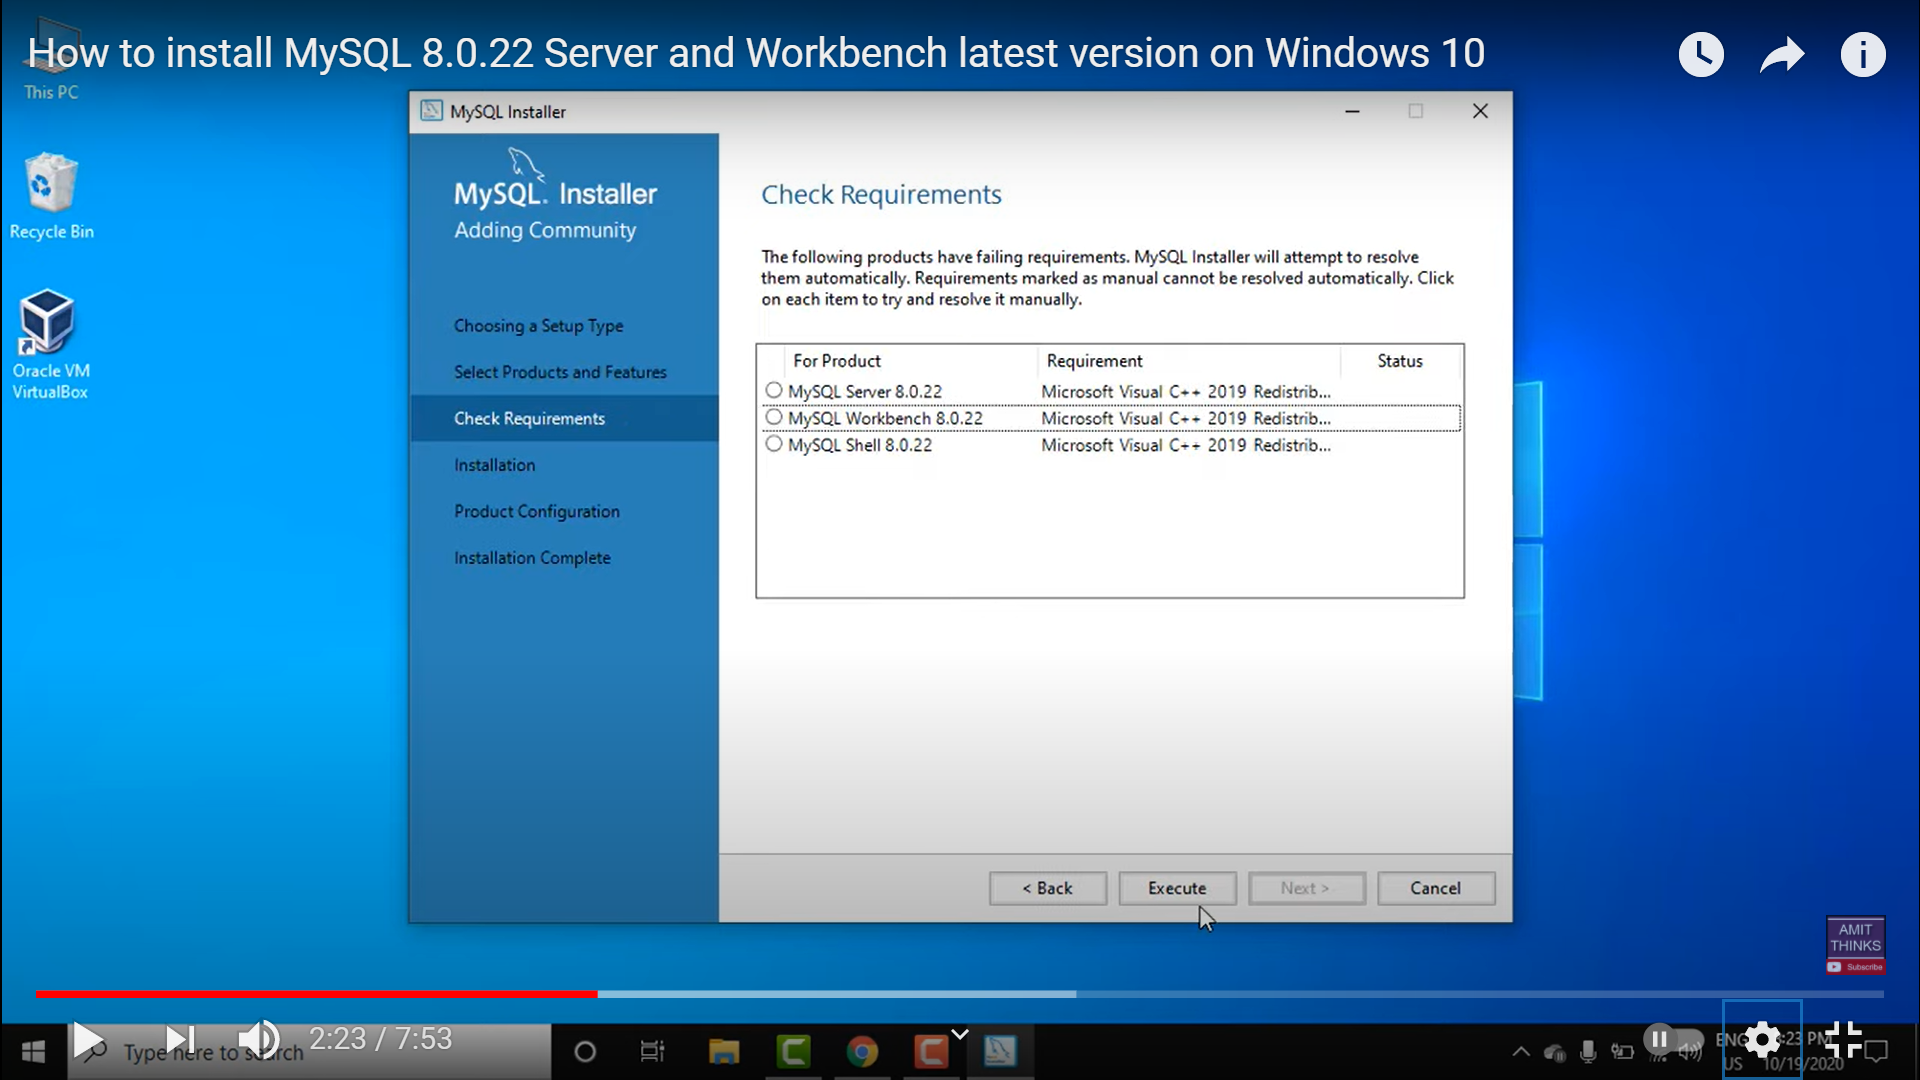Open the Windows notification center
1920x1080 pixels.
tap(1877, 1051)
